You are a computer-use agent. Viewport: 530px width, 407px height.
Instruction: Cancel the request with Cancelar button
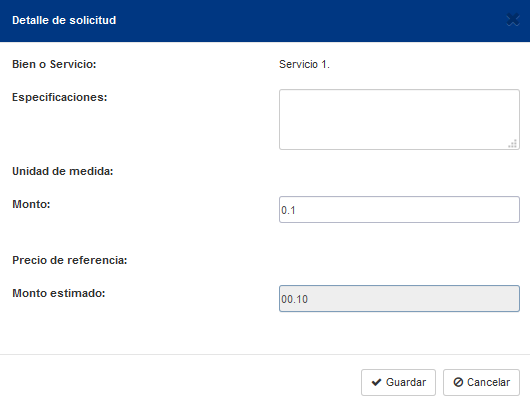coord(481,382)
